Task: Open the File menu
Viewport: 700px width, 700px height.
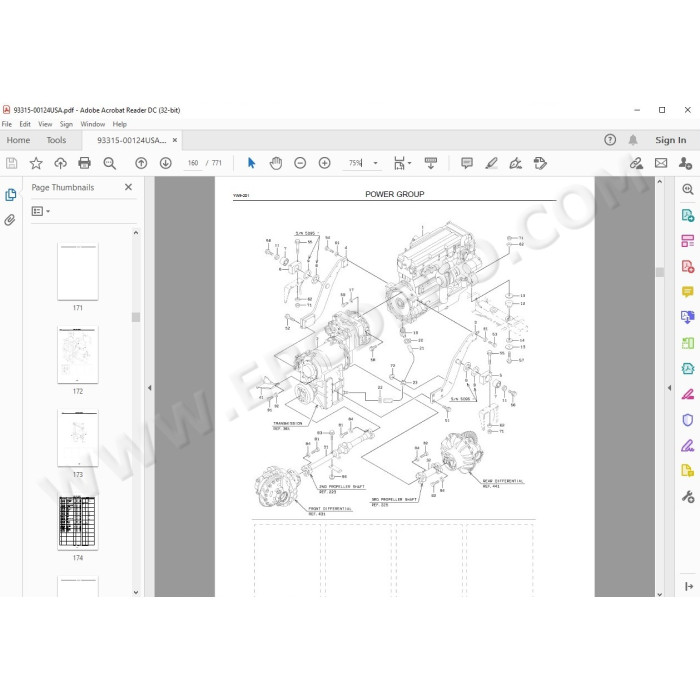Action: pyautogui.click(x=7, y=124)
